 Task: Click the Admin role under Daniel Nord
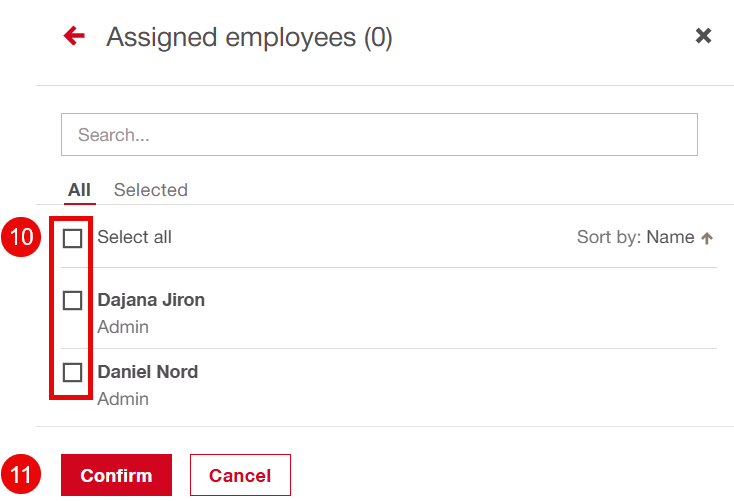[123, 399]
